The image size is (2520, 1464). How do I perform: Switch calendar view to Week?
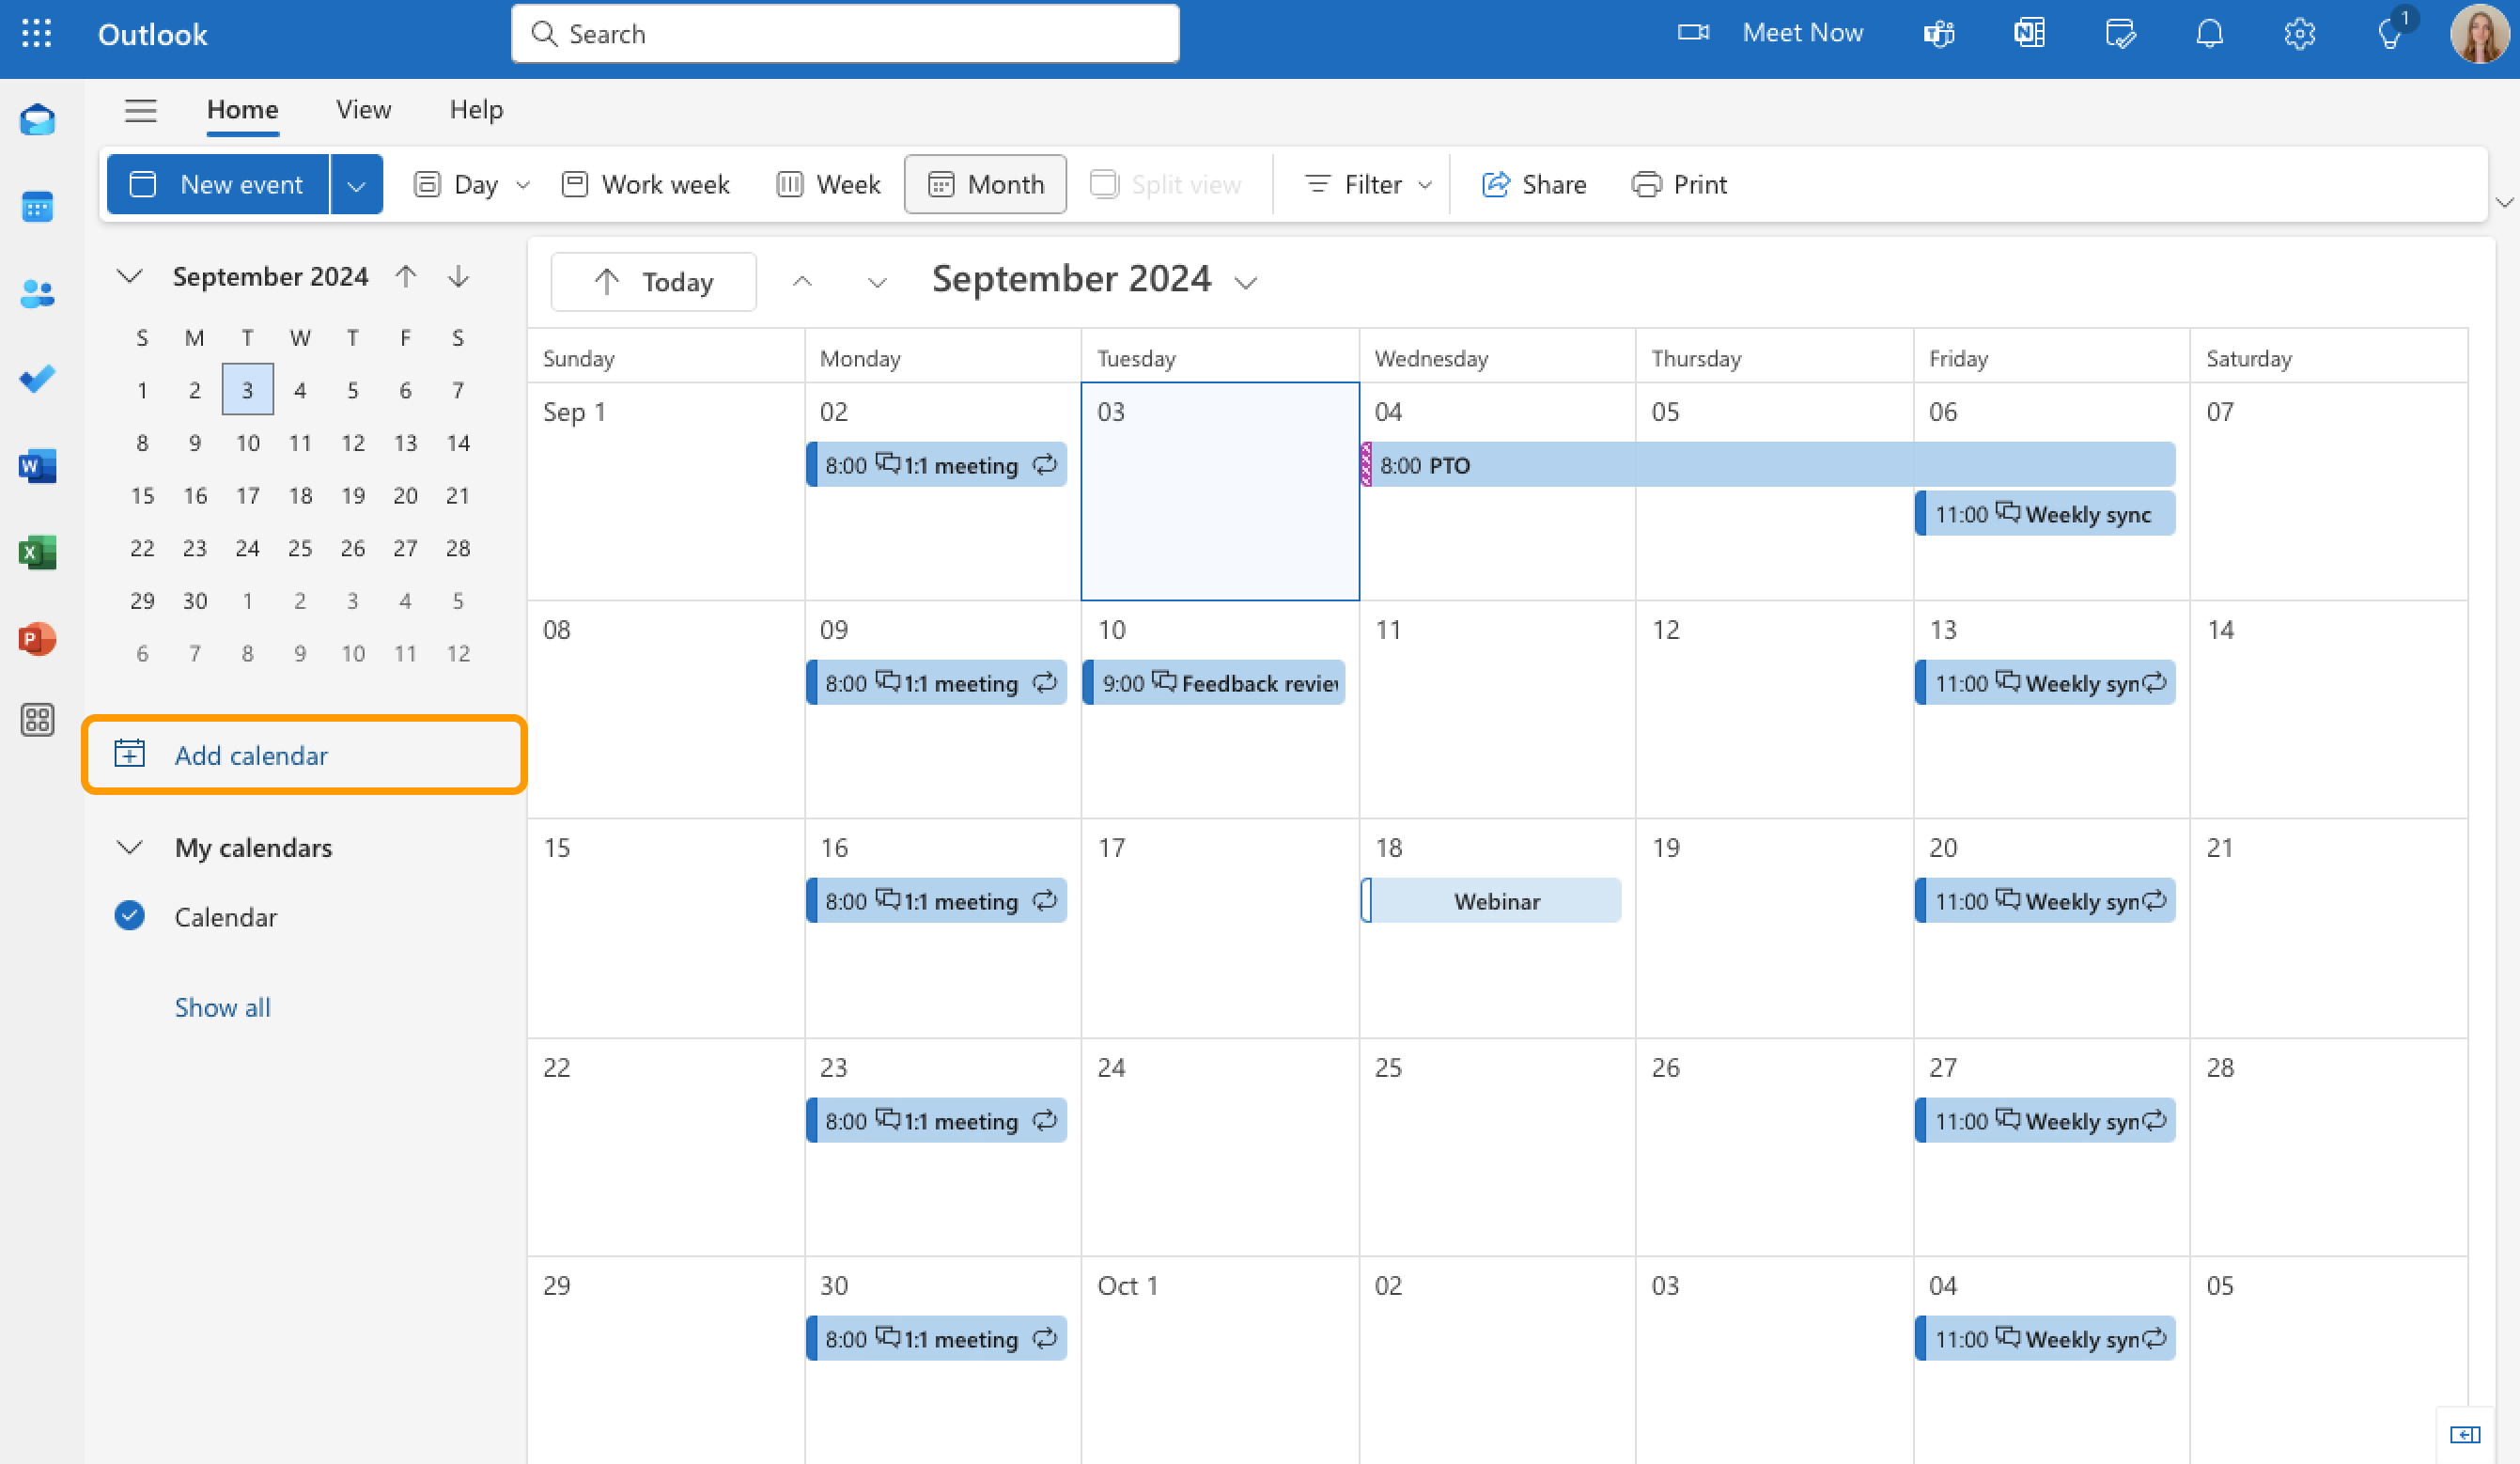click(827, 184)
